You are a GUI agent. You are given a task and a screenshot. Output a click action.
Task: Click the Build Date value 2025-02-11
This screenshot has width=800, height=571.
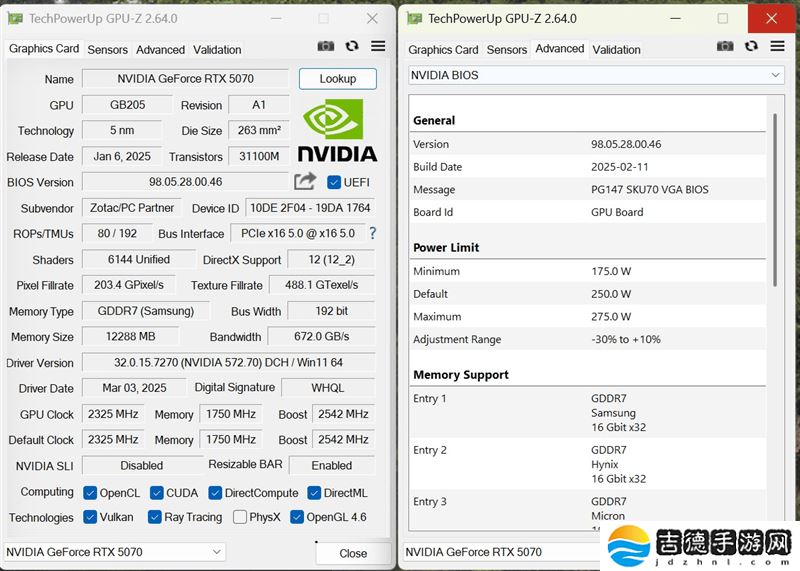(620, 167)
